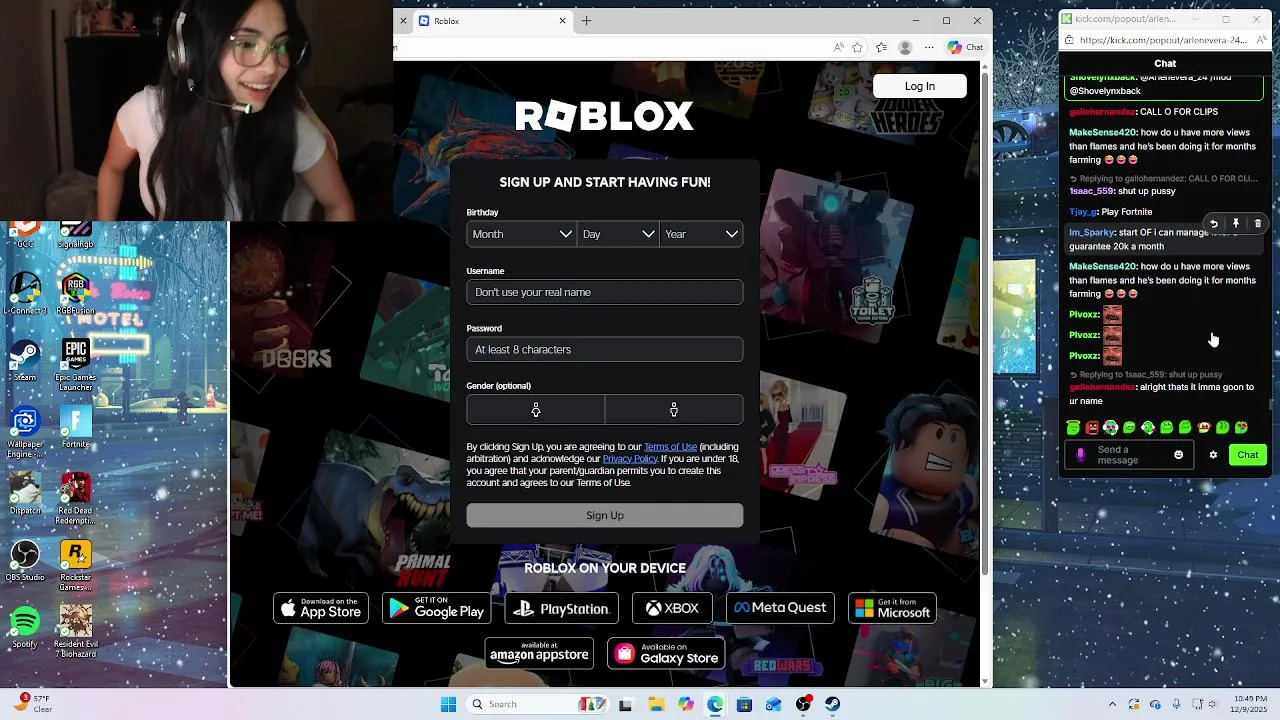Open the Steam desktop shortcut
This screenshot has height=720, width=1280.
(x=25, y=360)
